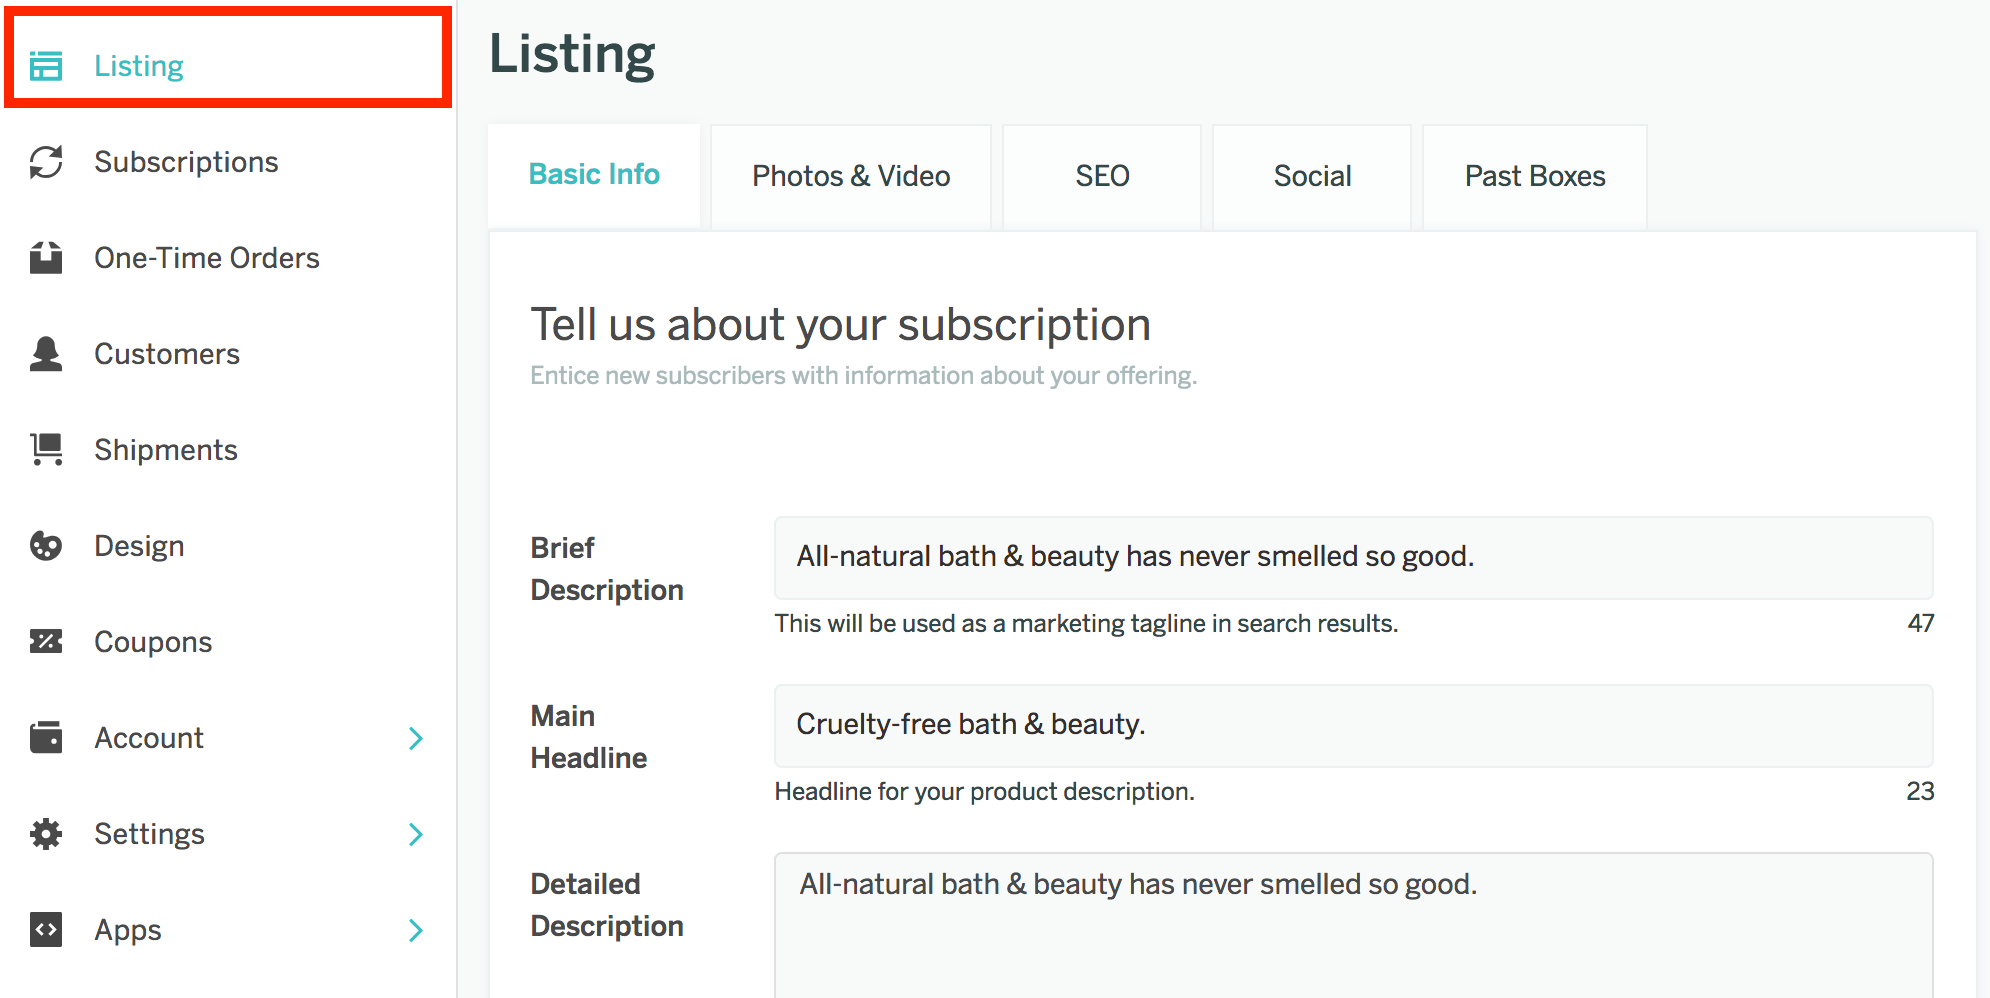Open Apps with the code brackets icon

(45, 929)
